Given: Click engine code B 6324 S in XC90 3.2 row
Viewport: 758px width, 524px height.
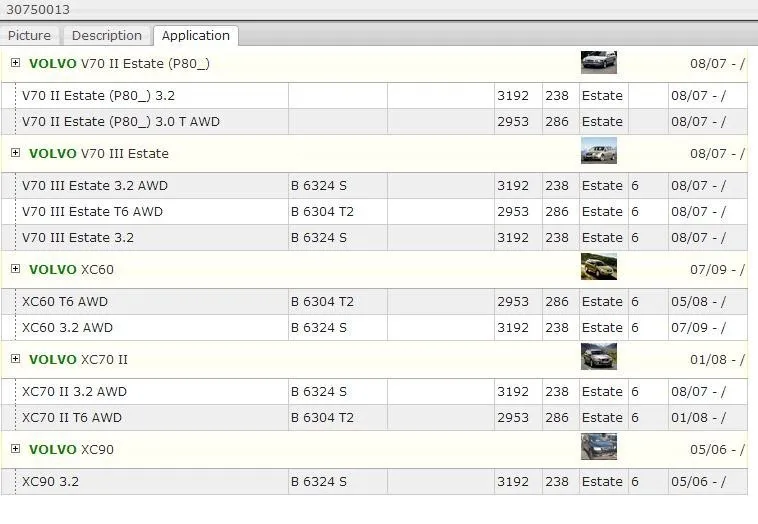Looking at the screenshot, I should (319, 481).
